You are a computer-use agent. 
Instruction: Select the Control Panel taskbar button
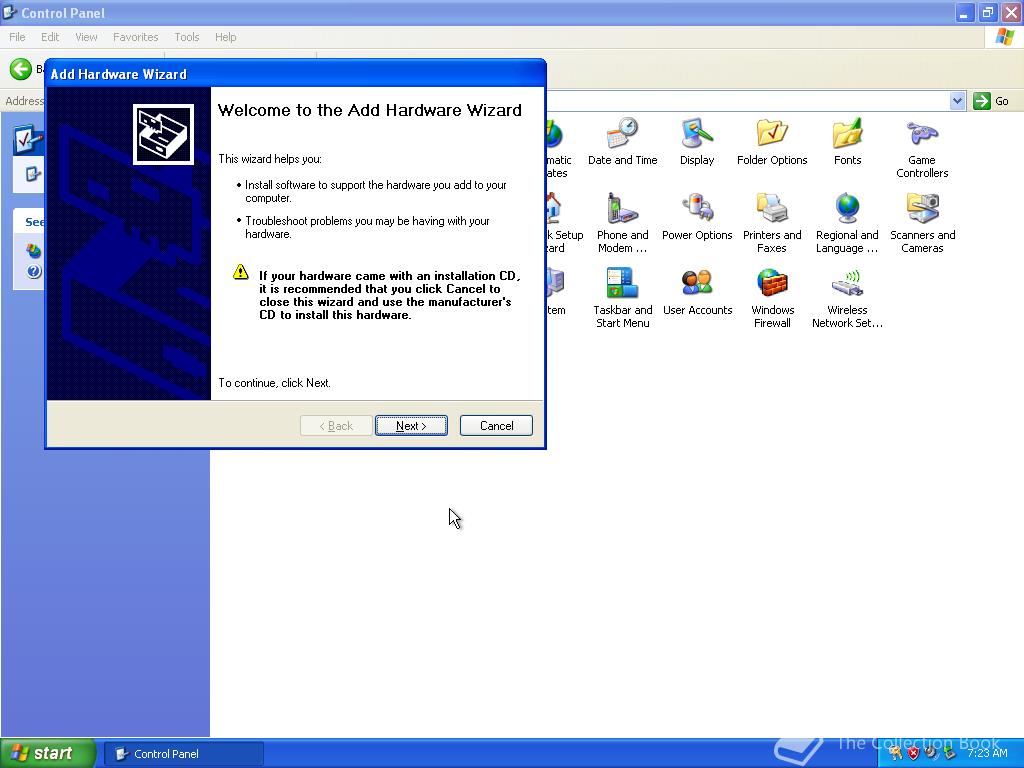point(184,754)
